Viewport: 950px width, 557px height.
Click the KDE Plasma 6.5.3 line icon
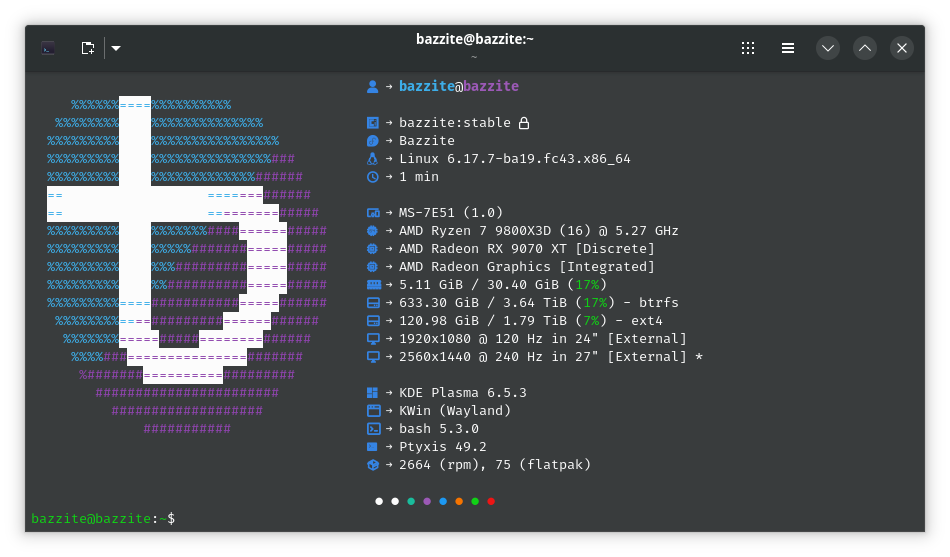(x=373, y=393)
